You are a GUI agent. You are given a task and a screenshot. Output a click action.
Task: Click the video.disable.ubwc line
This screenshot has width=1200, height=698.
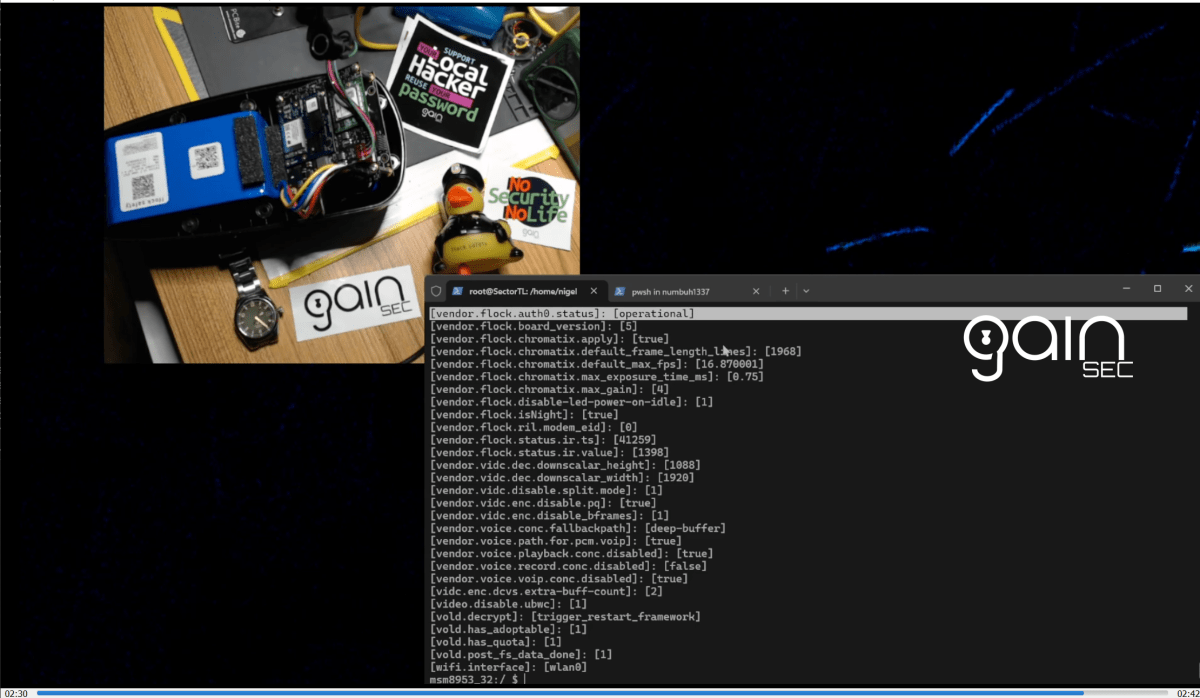[x=508, y=604]
